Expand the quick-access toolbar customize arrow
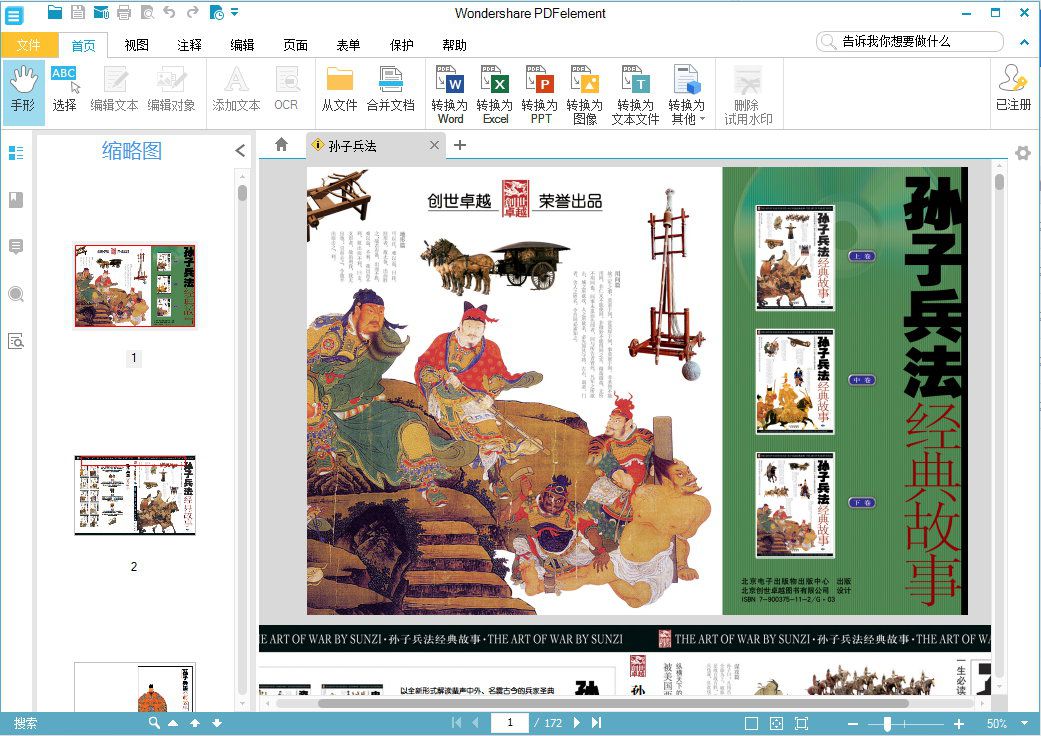The width and height of the screenshot is (1041, 736). [x=234, y=12]
